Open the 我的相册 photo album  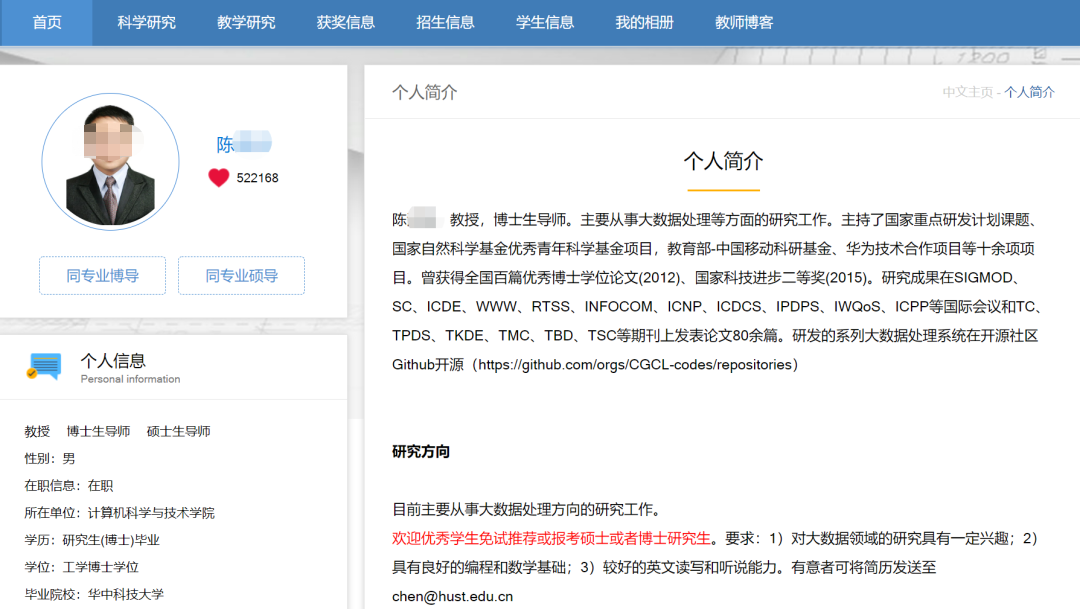644,22
